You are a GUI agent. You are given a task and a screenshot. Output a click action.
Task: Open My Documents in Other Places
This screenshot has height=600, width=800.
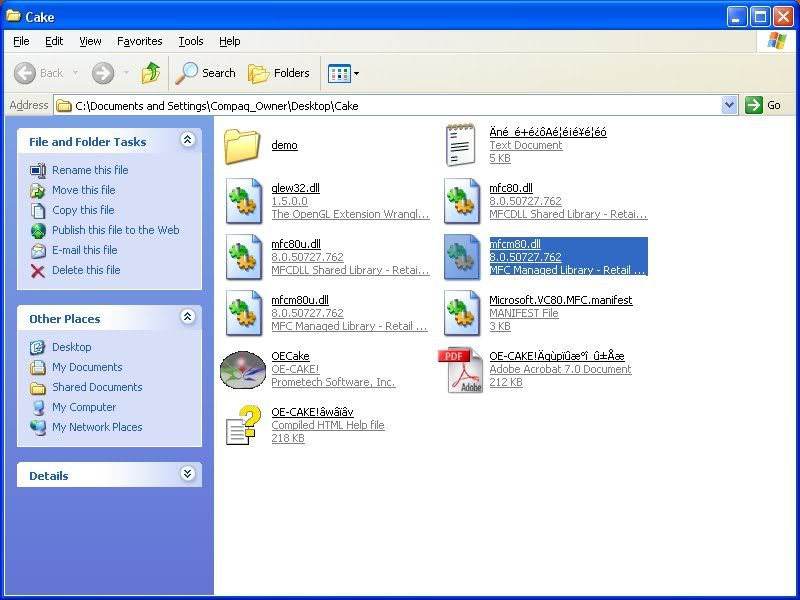click(x=87, y=367)
